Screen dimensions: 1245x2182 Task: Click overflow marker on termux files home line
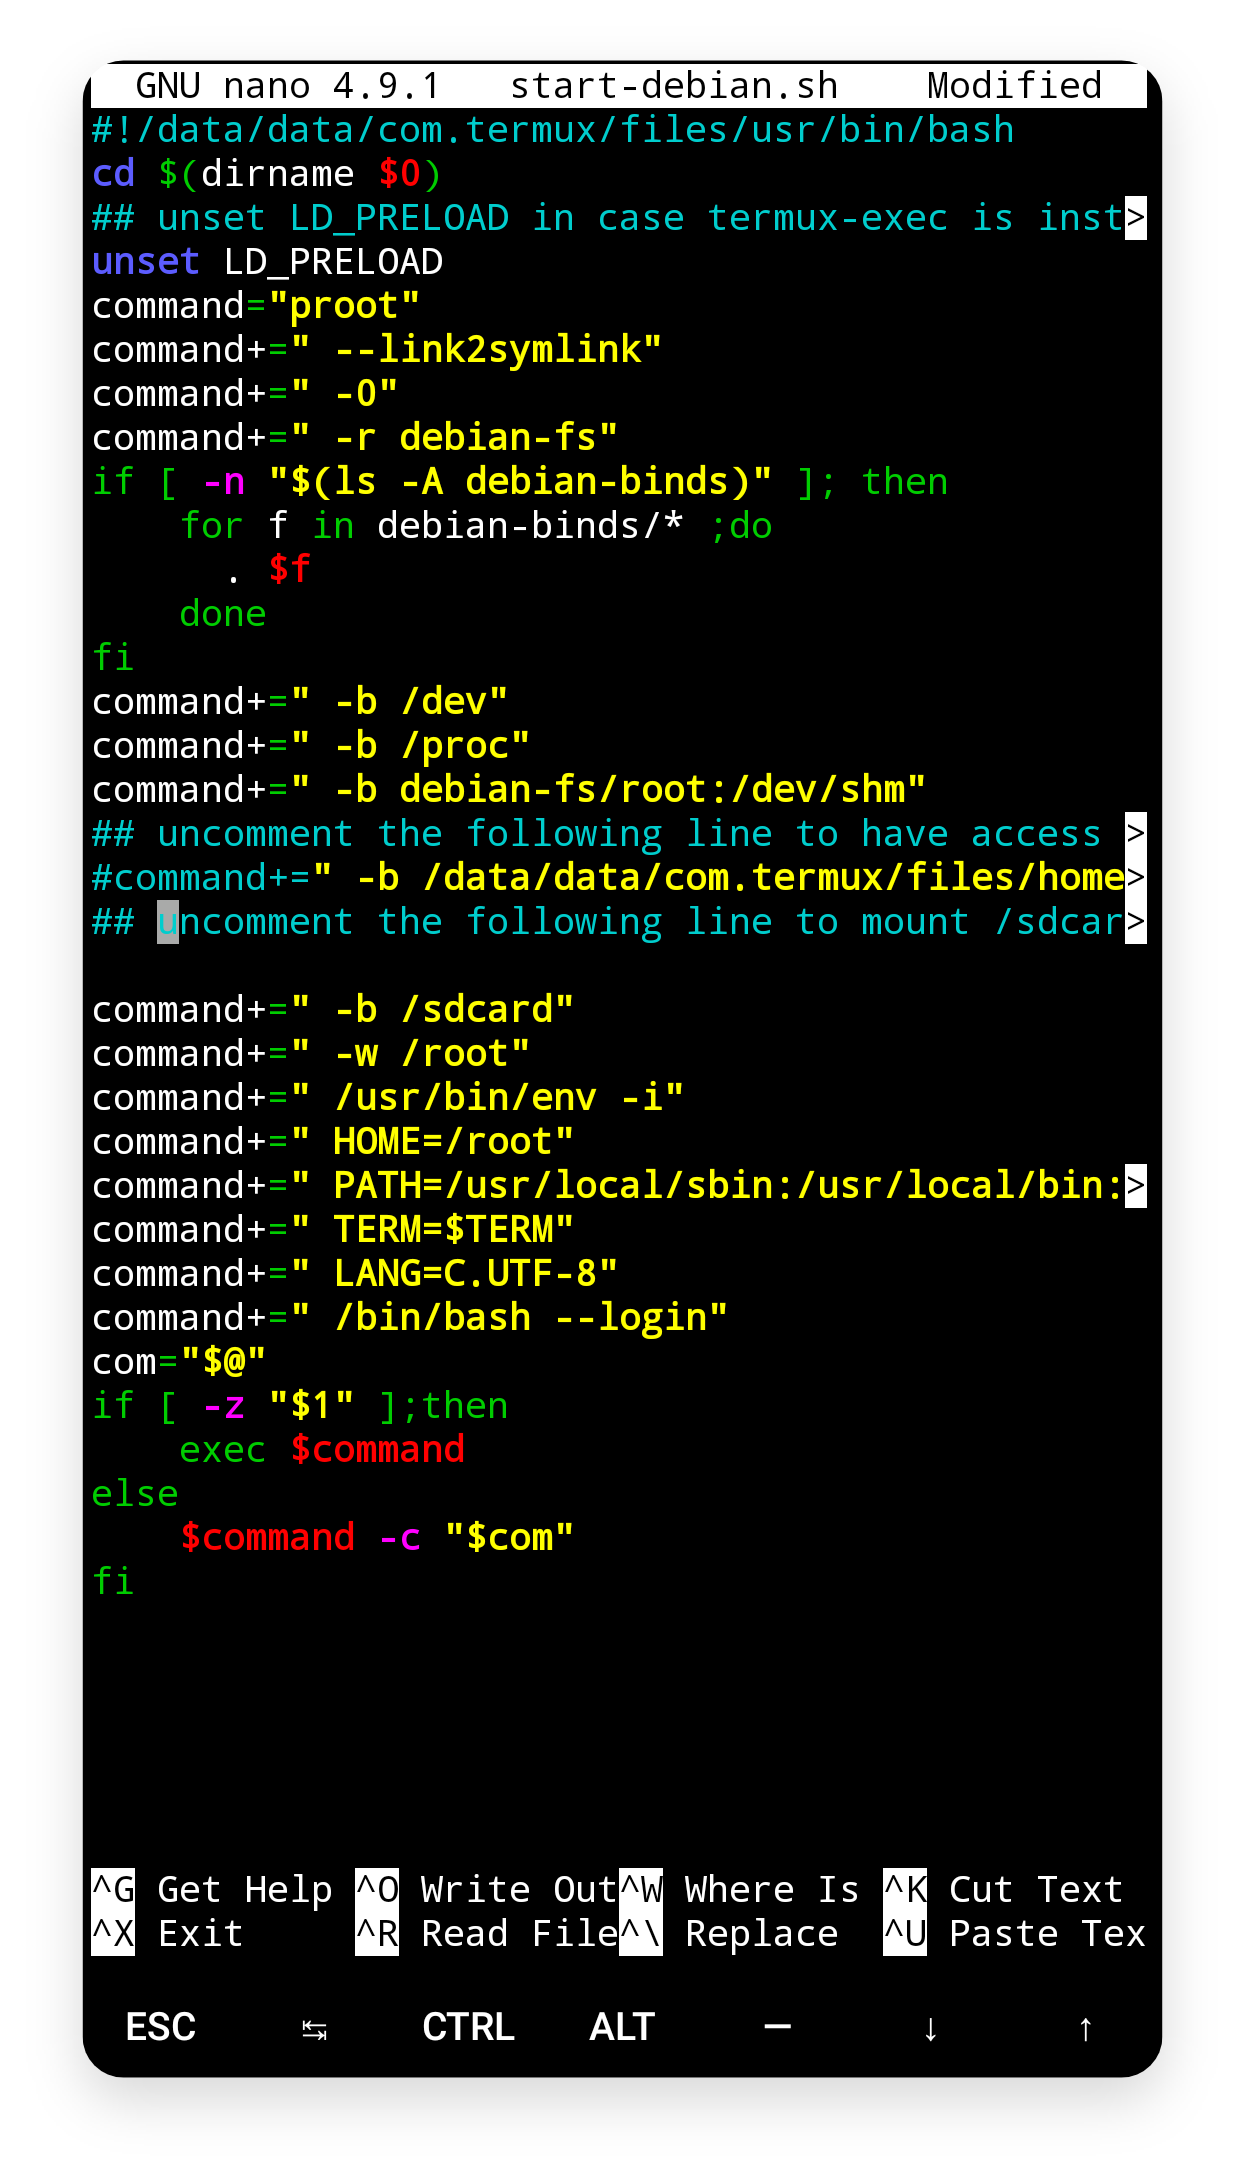tap(1135, 878)
